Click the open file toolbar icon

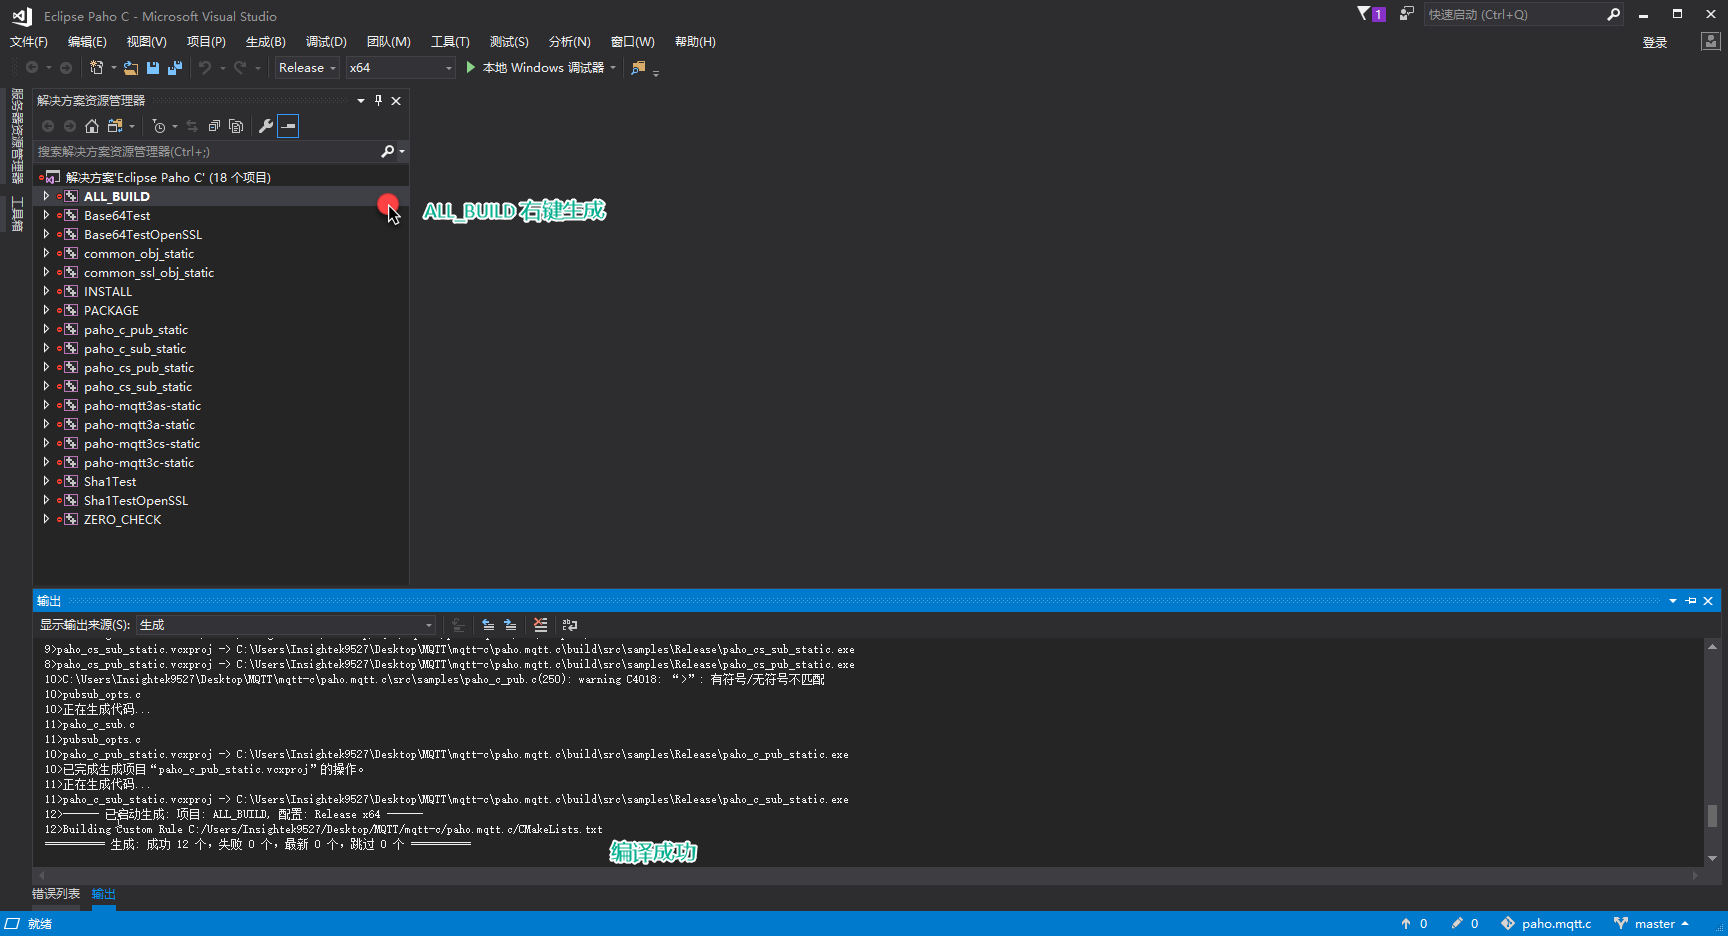(x=131, y=67)
